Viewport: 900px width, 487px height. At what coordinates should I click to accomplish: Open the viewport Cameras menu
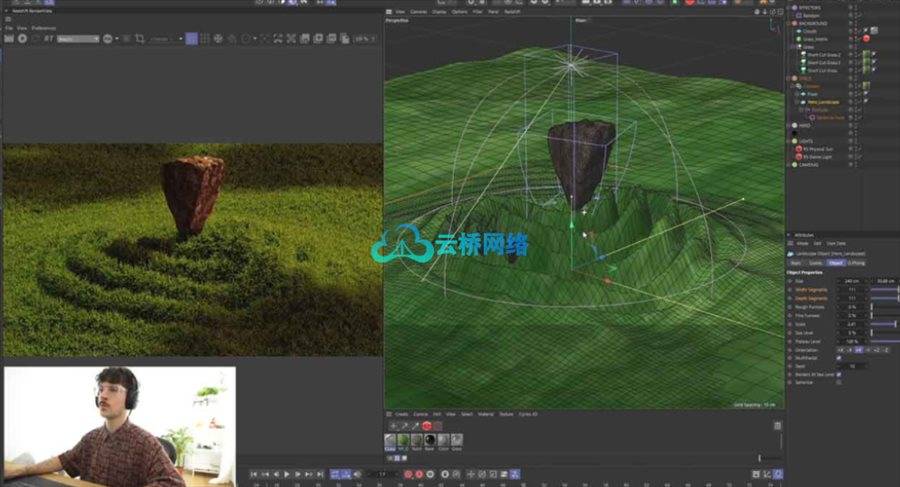[419, 11]
